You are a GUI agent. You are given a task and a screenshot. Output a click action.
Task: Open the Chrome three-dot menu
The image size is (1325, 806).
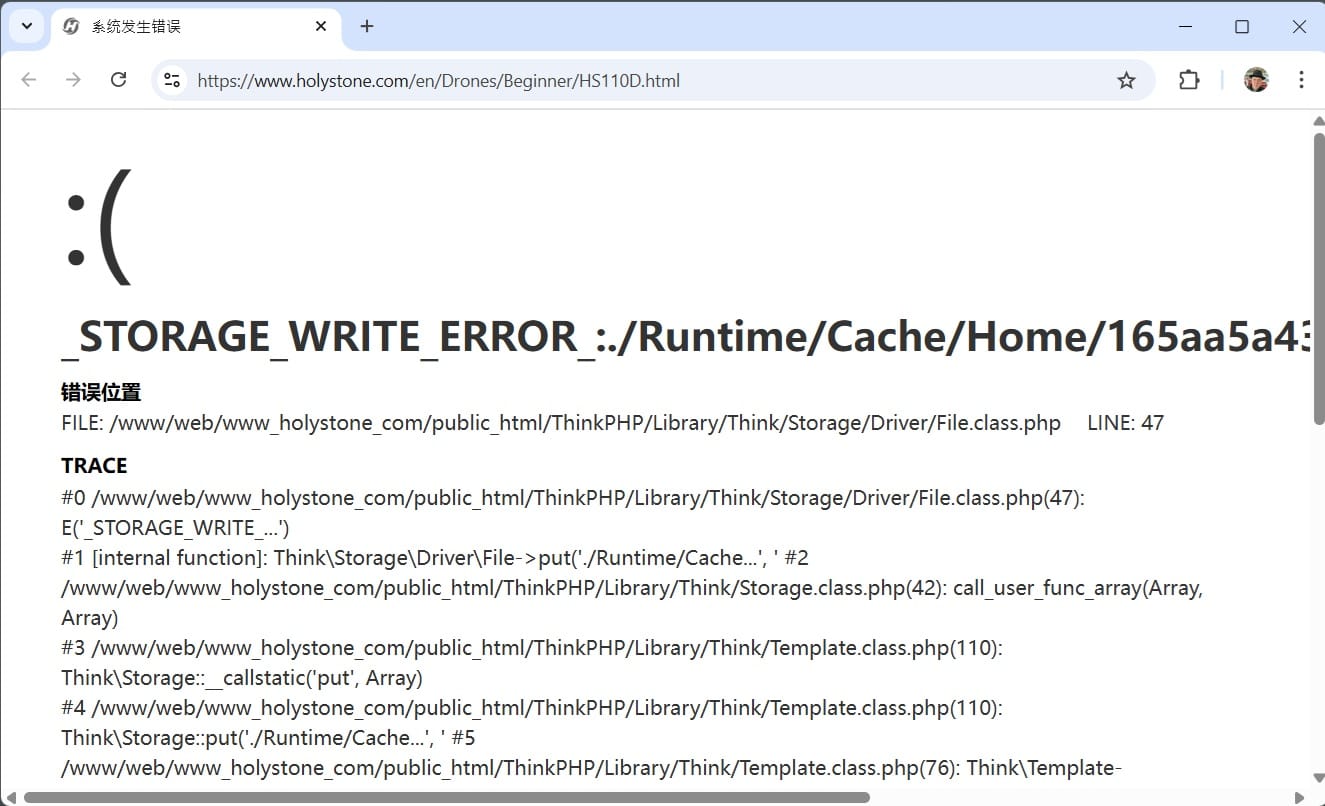click(x=1301, y=80)
